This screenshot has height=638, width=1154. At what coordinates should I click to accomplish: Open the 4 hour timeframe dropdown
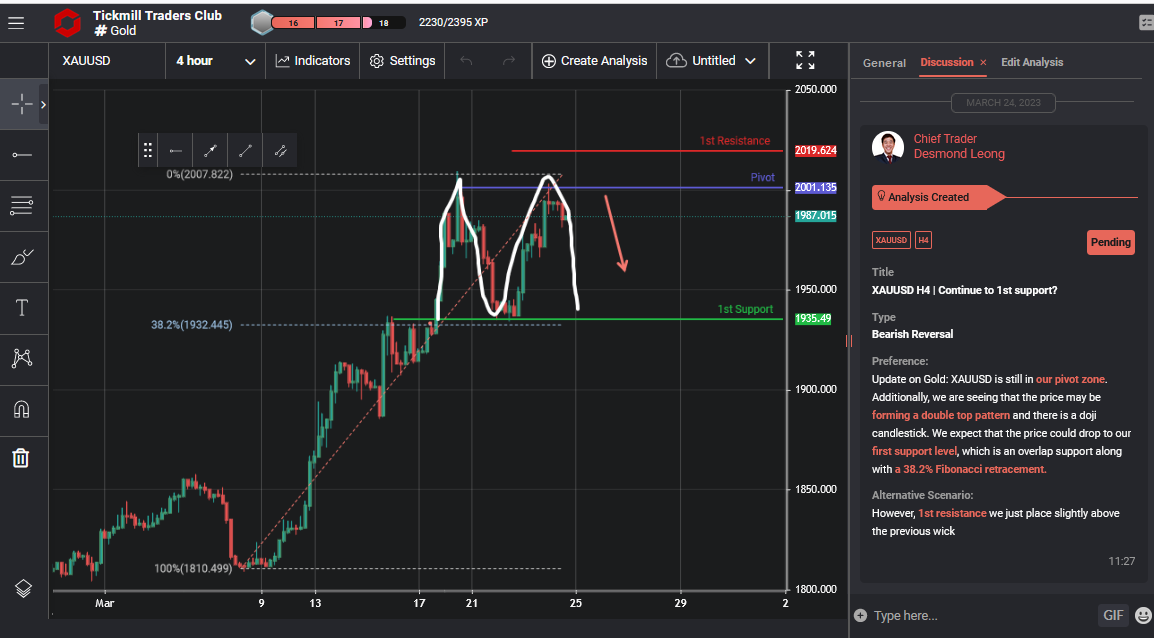pyautogui.click(x=216, y=61)
